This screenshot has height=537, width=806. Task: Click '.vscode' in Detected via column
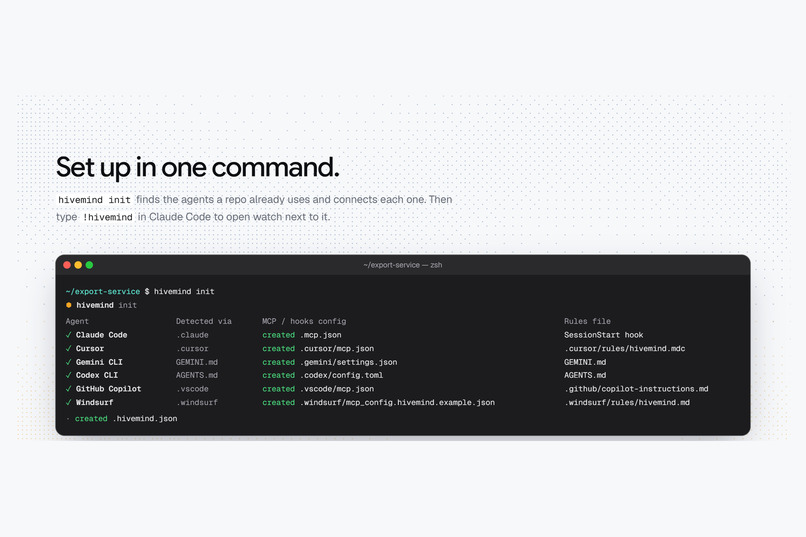click(x=192, y=389)
